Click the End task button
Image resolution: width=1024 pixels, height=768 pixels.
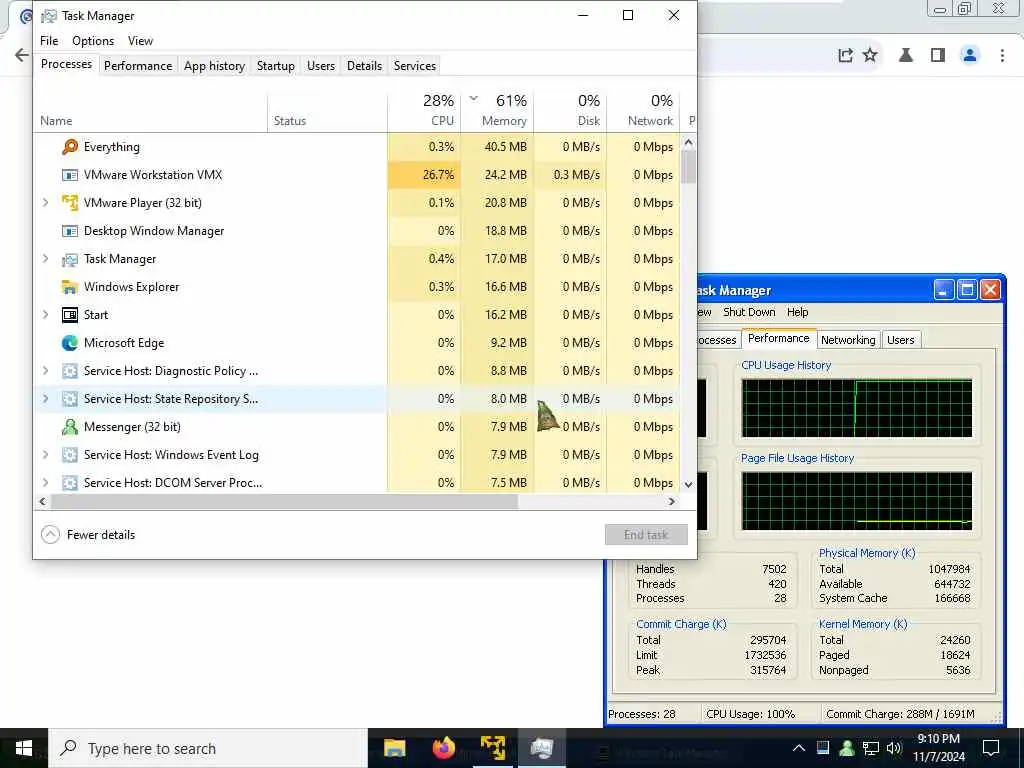(x=646, y=535)
